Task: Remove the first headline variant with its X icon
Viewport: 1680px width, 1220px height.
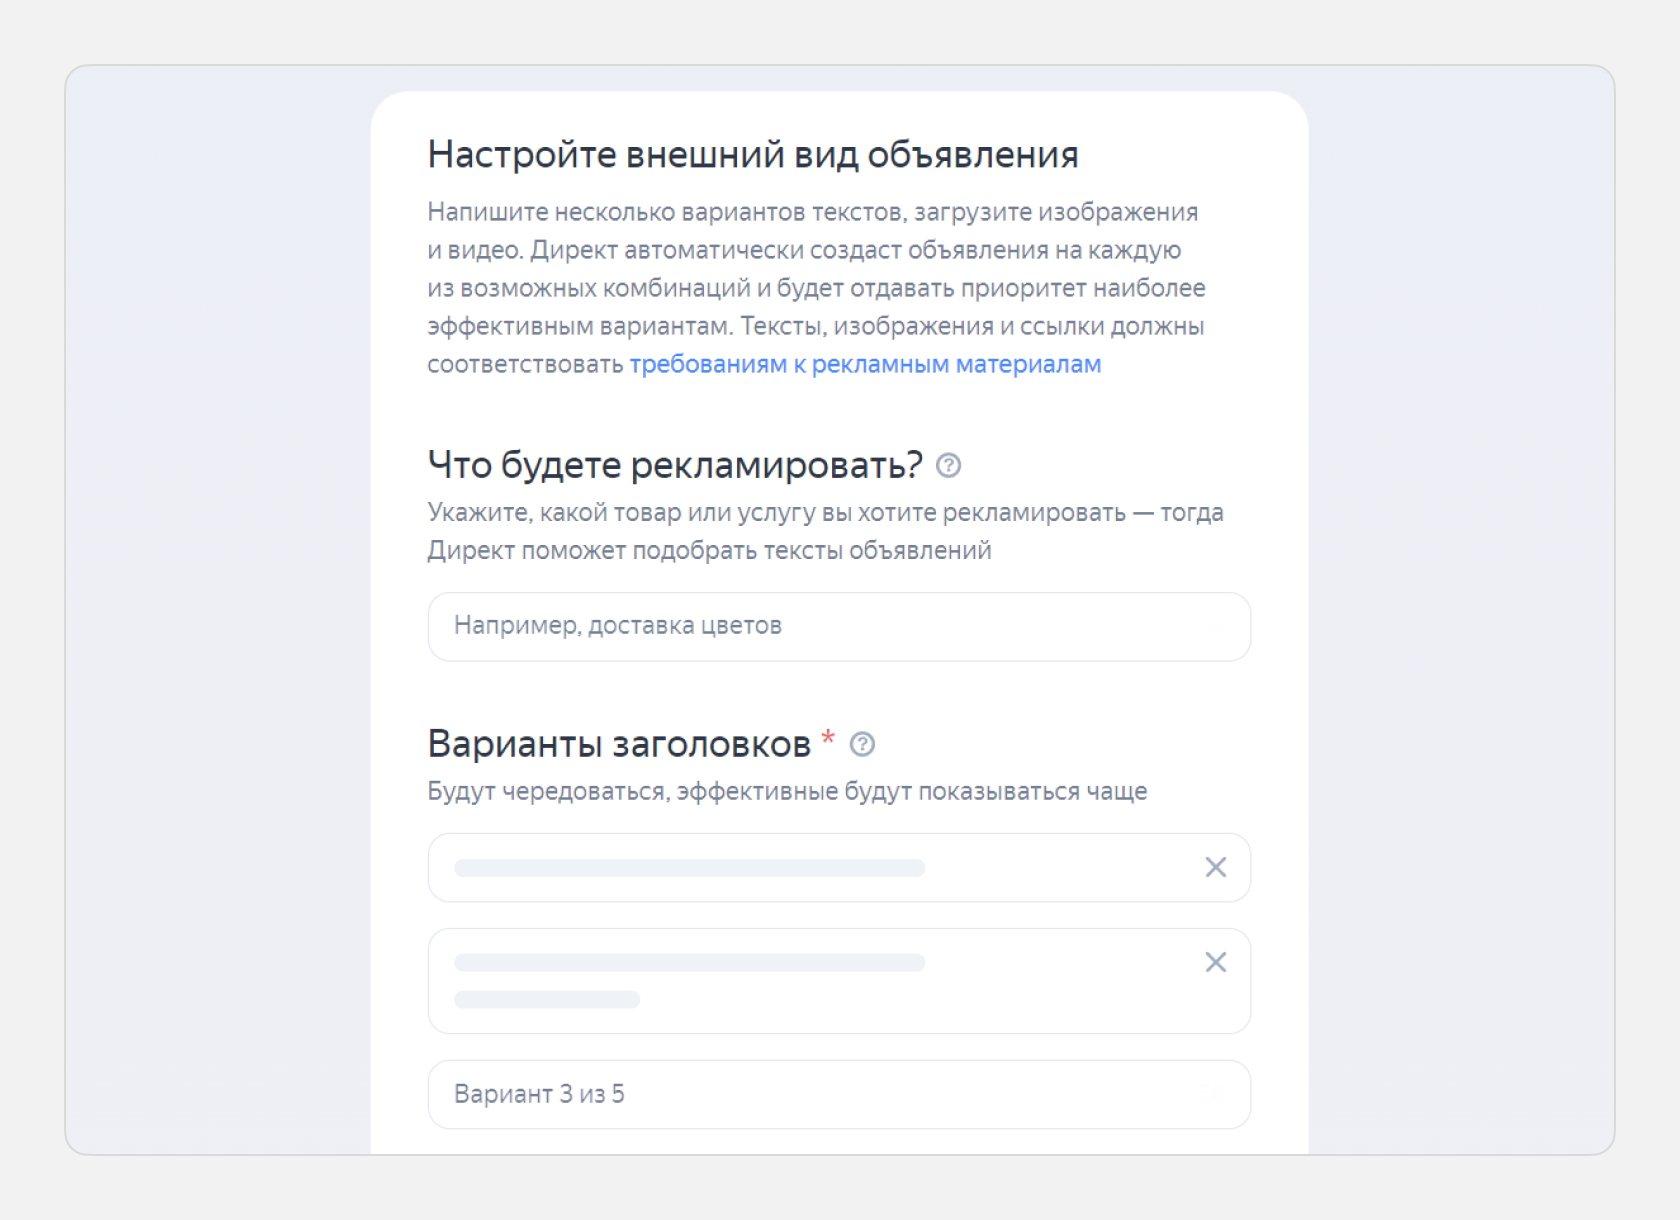Action: [x=1215, y=868]
